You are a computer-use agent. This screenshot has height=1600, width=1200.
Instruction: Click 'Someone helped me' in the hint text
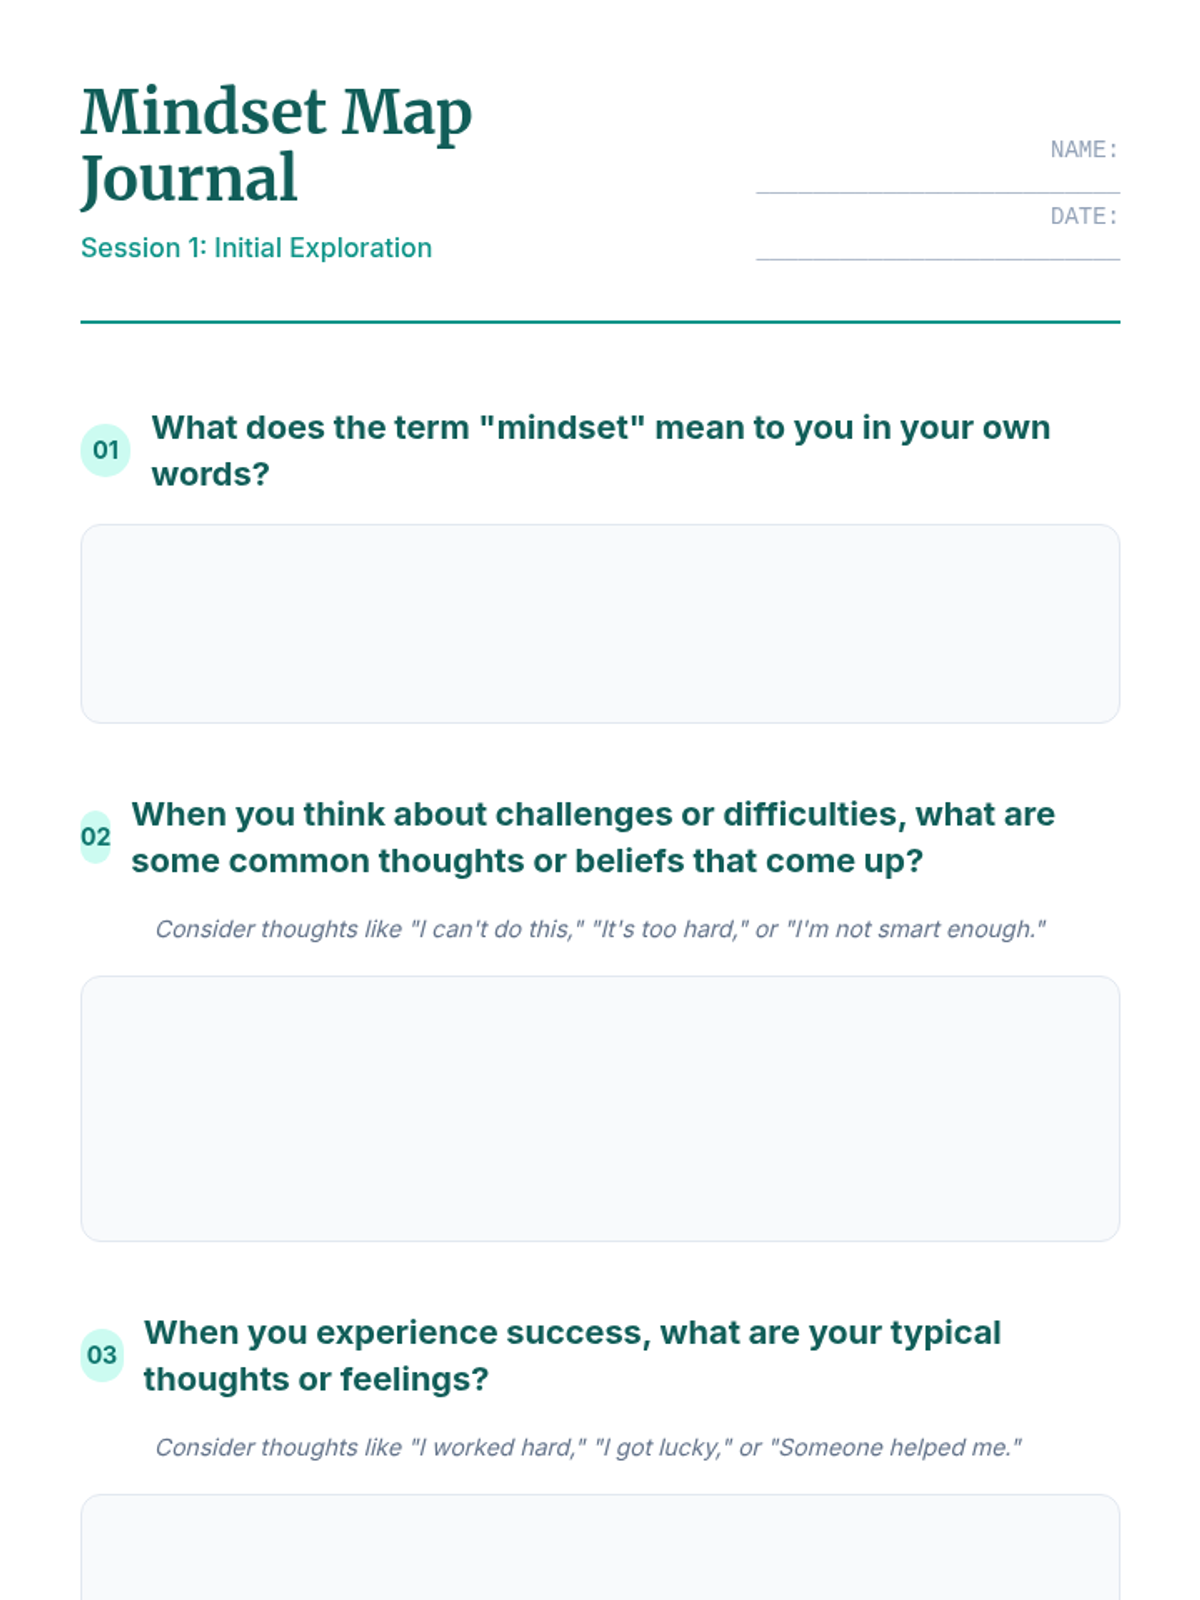click(x=895, y=1447)
